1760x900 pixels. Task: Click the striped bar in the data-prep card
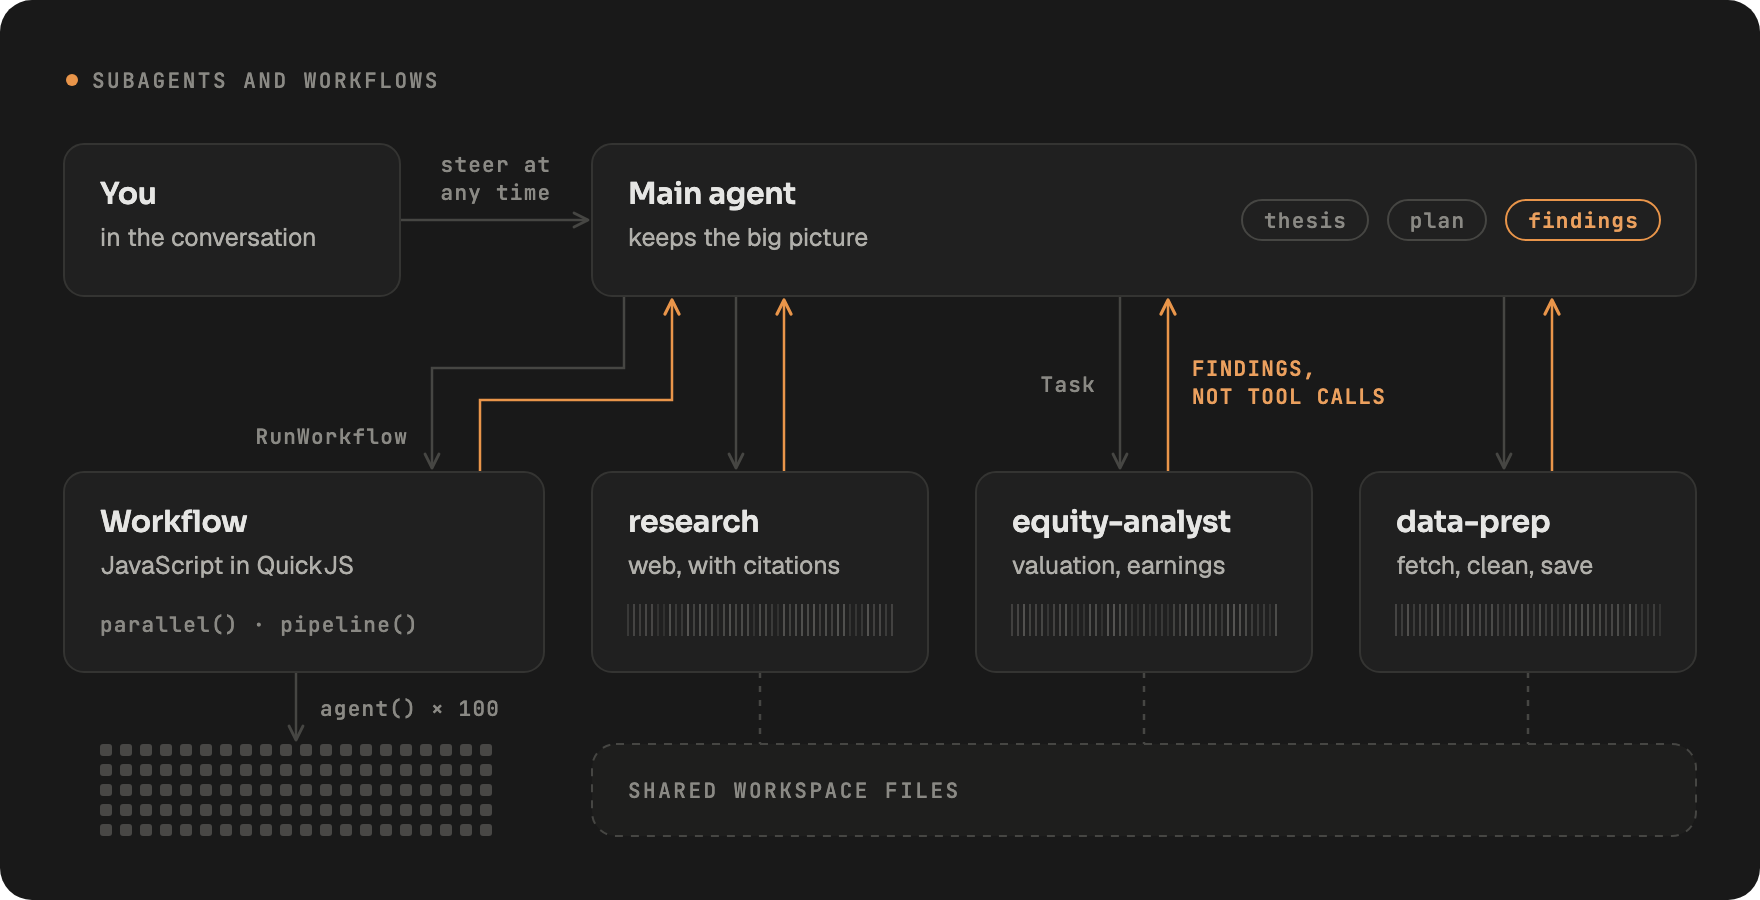(1528, 620)
